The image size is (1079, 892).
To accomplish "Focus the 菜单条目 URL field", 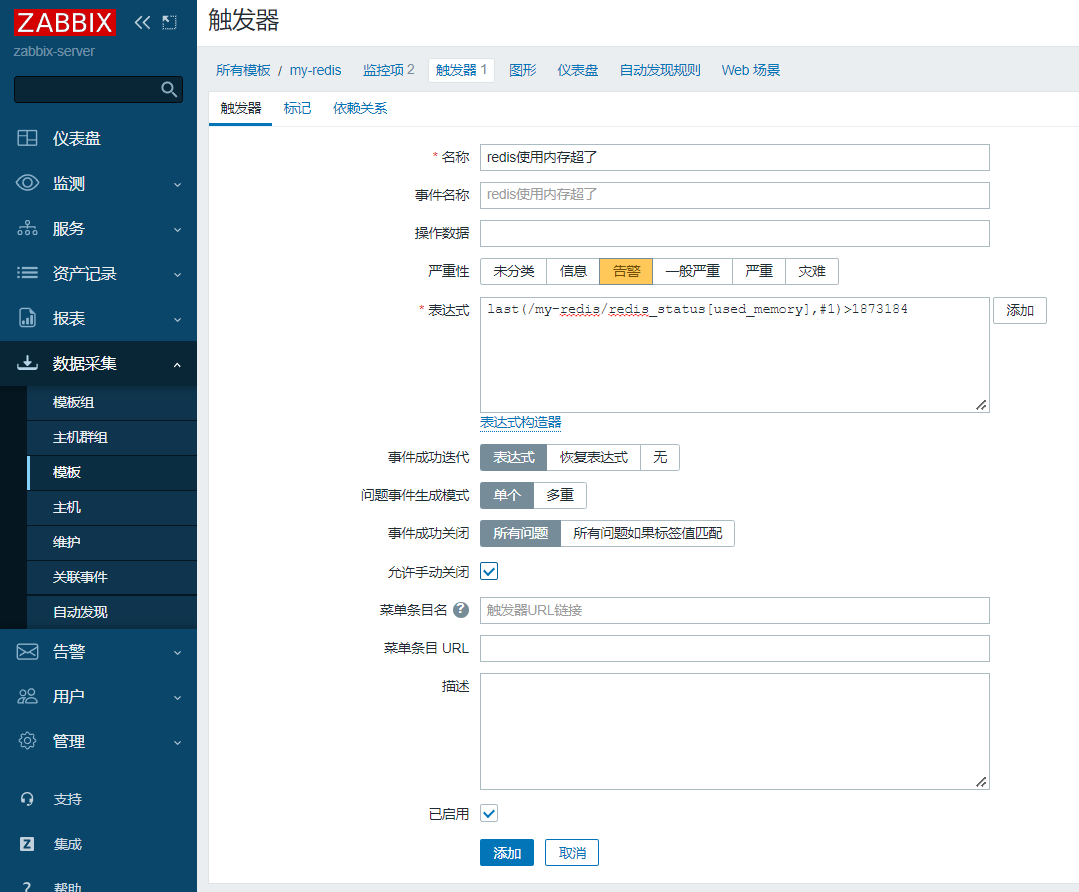I will click(734, 648).
